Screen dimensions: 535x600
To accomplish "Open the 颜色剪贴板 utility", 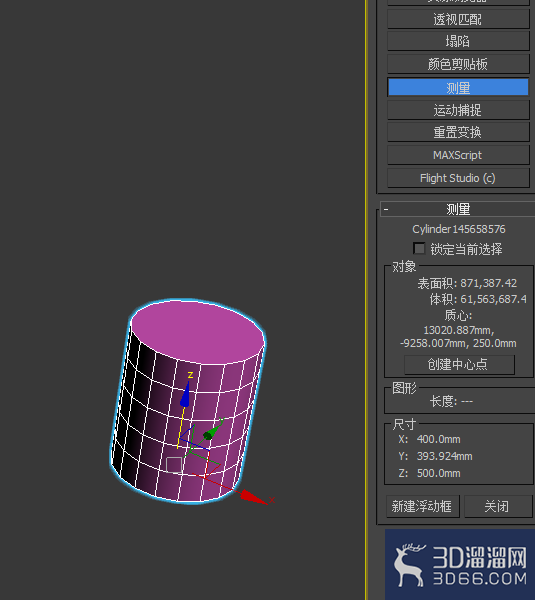I will [x=458, y=64].
